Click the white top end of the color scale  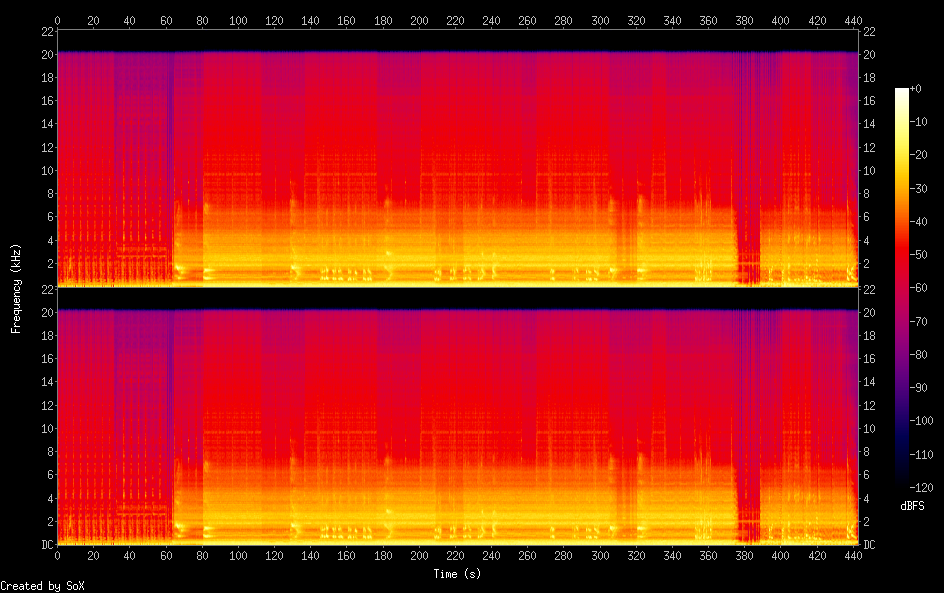click(x=902, y=92)
